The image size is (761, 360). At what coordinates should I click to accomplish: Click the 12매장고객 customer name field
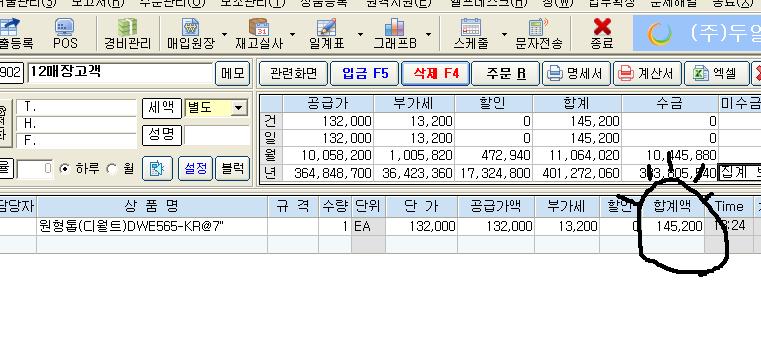pyautogui.click(x=120, y=73)
